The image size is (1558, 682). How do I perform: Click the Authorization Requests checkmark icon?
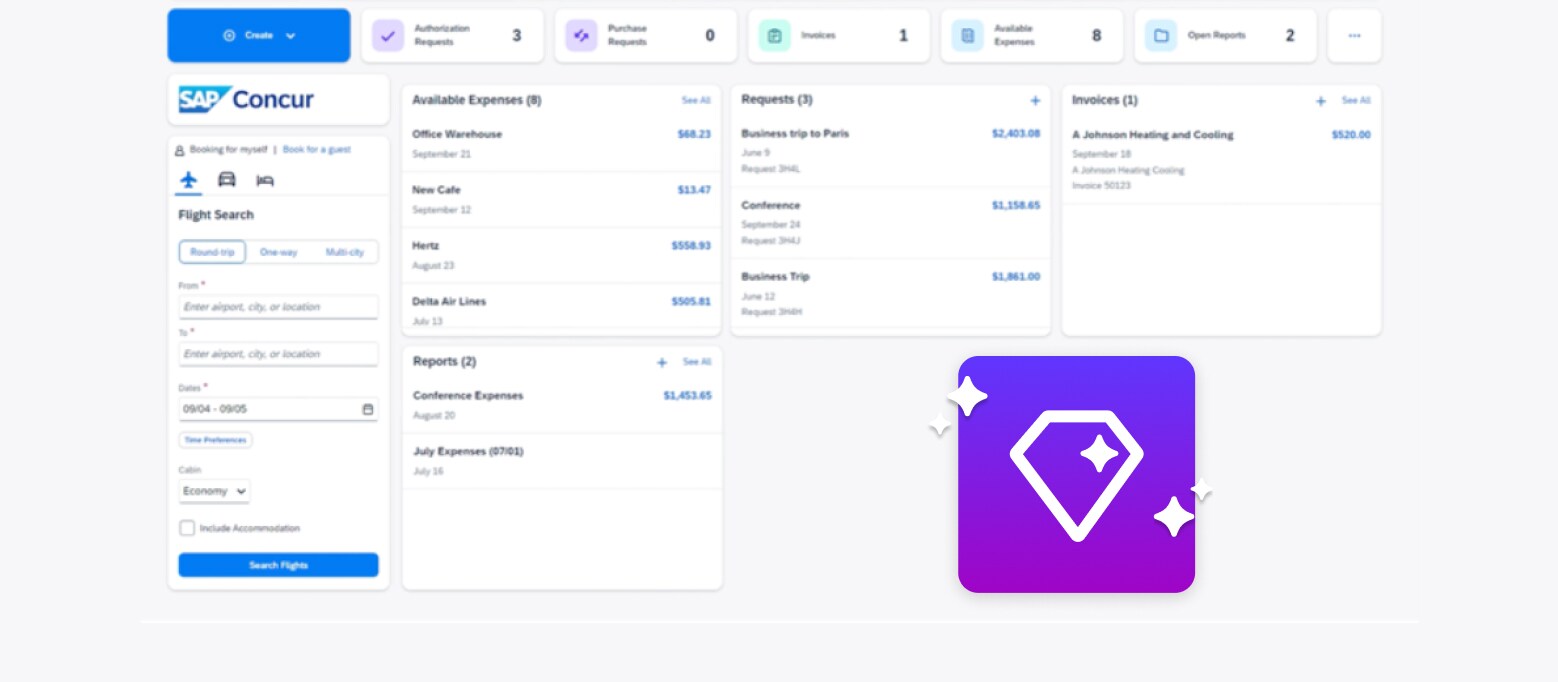[388, 36]
